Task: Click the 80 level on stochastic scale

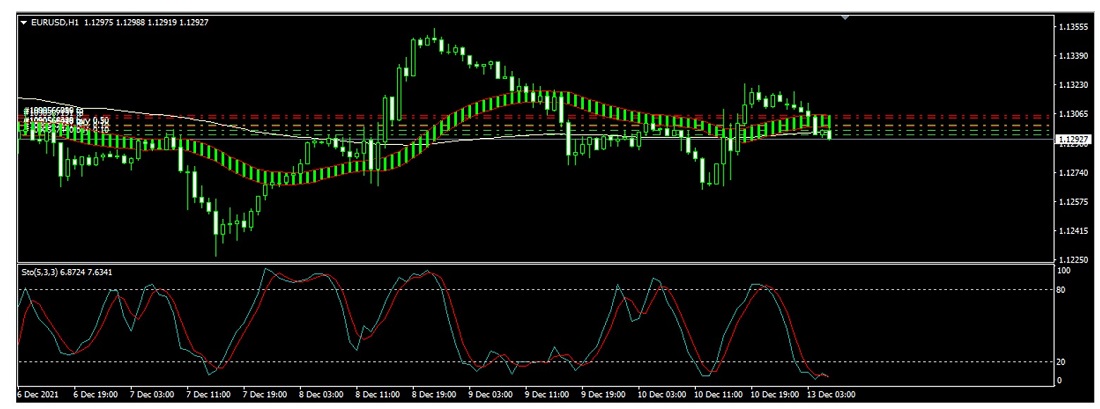Action: (x=1064, y=290)
